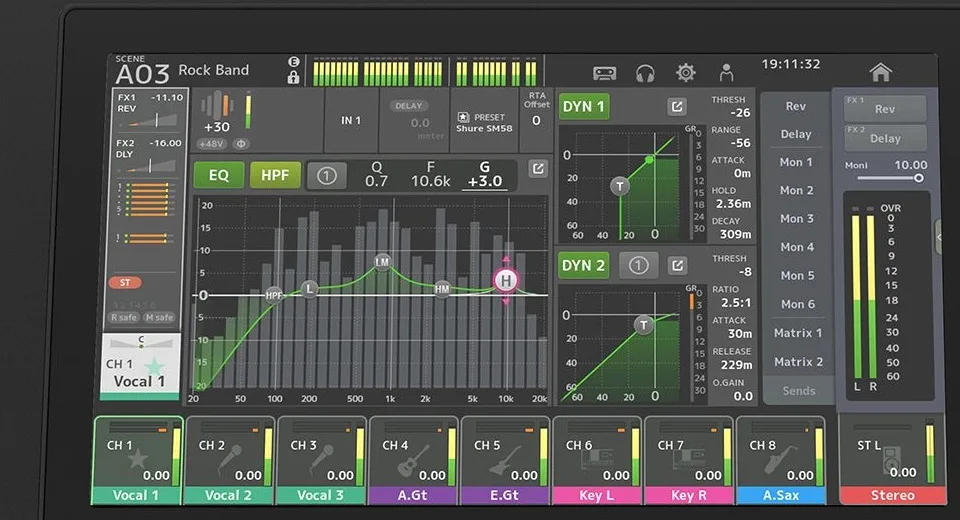The height and width of the screenshot is (520, 960).
Task: Click the FX2 DLY send level fader
Action: point(151,166)
